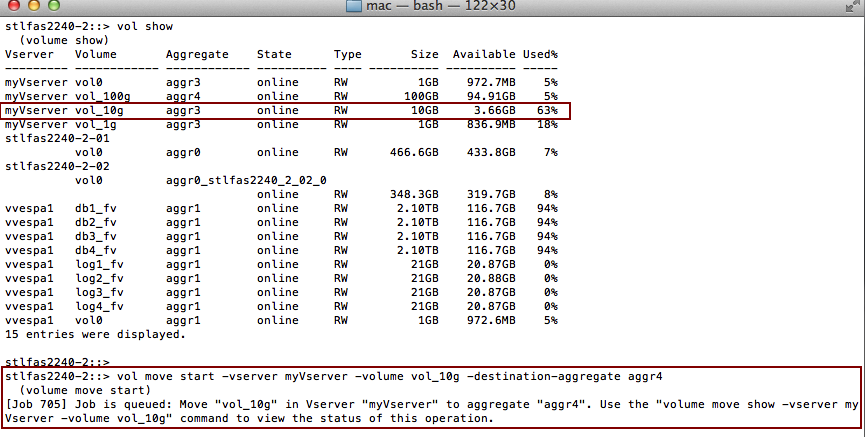
Task: Click the '(volume show)' text
Action: pos(64,40)
